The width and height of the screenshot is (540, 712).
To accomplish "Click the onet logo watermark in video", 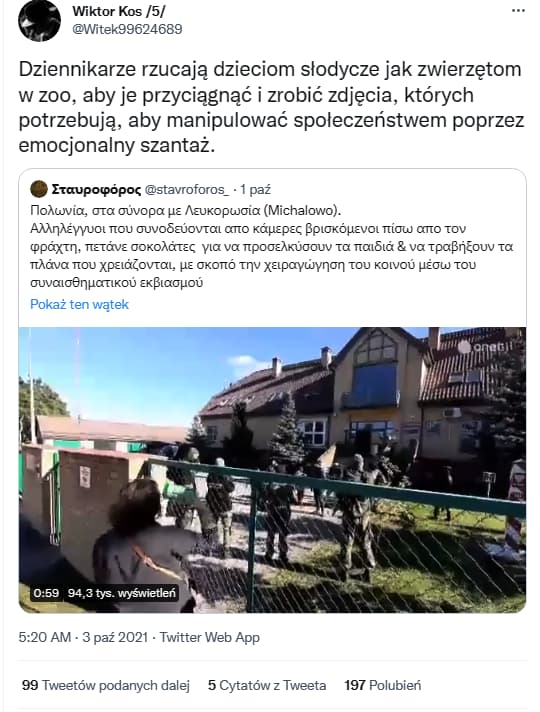I will tap(481, 347).
